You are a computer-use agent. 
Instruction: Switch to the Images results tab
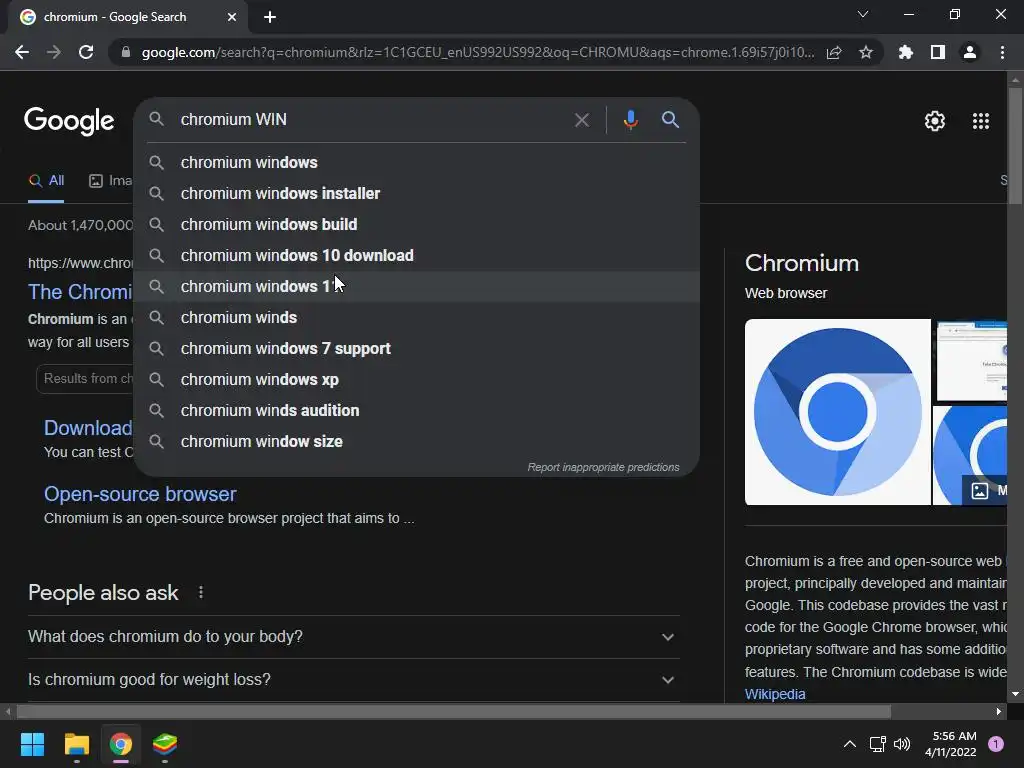[110, 181]
